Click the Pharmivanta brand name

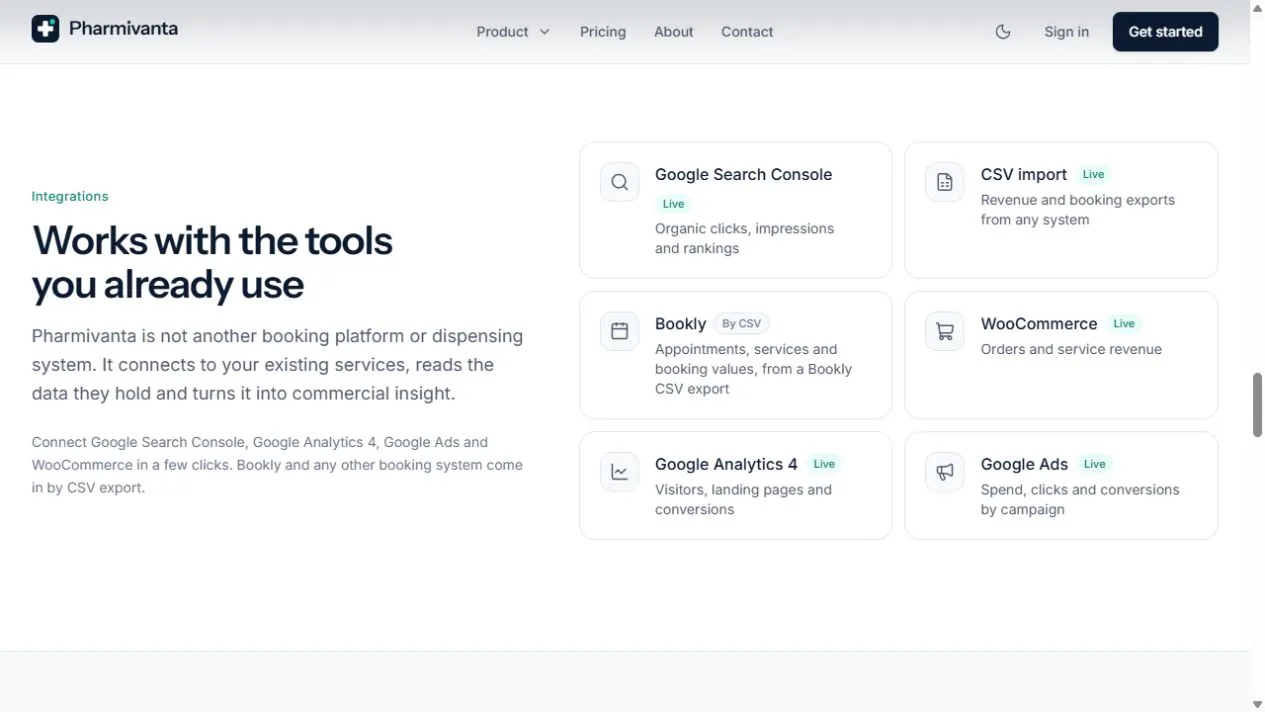pos(123,29)
